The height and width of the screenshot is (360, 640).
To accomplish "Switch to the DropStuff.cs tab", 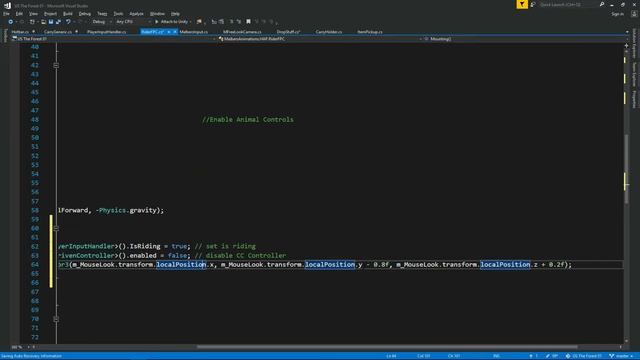I will coord(289,31).
